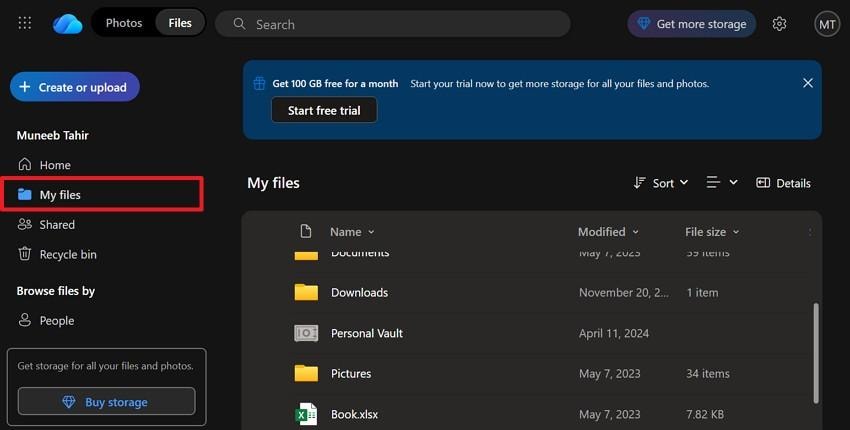Click the Home house icon

pyautogui.click(x=24, y=164)
